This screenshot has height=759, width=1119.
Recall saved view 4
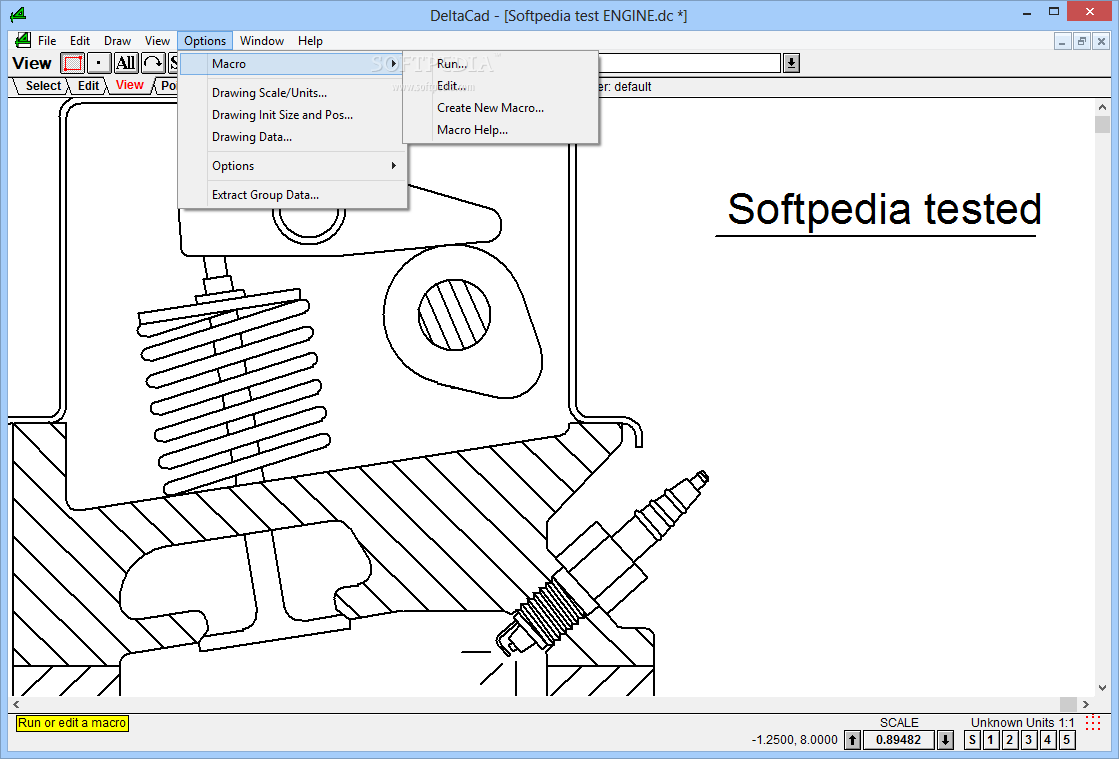click(x=1048, y=740)
